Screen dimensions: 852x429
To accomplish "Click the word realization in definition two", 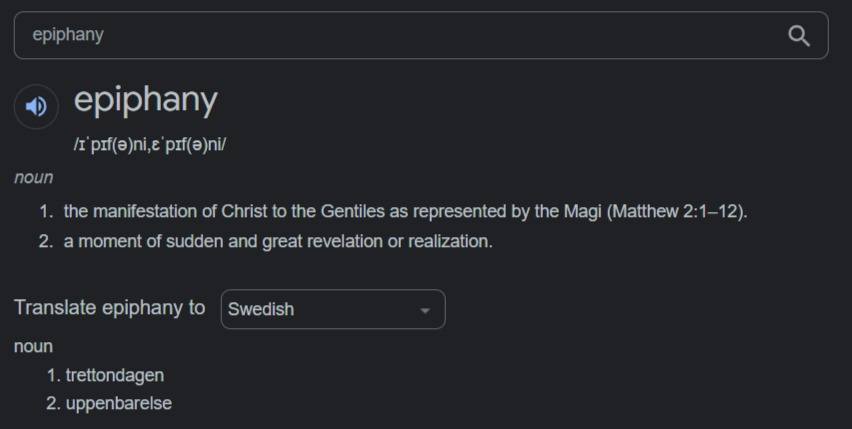I will point(449,242).
